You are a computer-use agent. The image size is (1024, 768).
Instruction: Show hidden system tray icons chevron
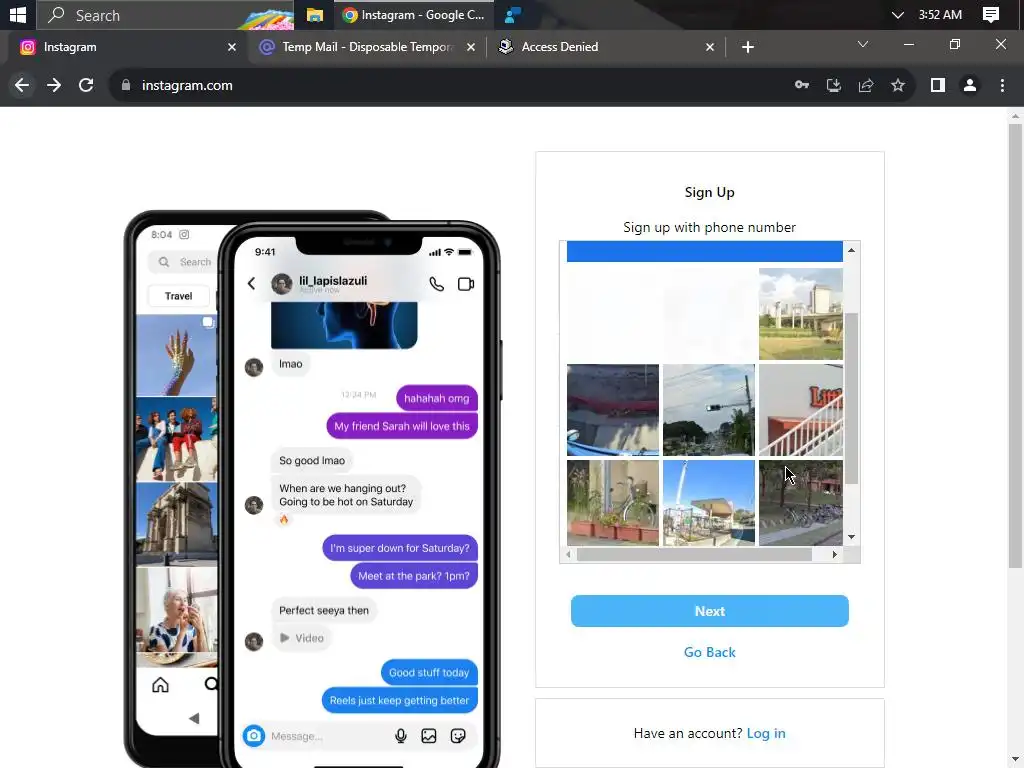[x=897, y=14]
